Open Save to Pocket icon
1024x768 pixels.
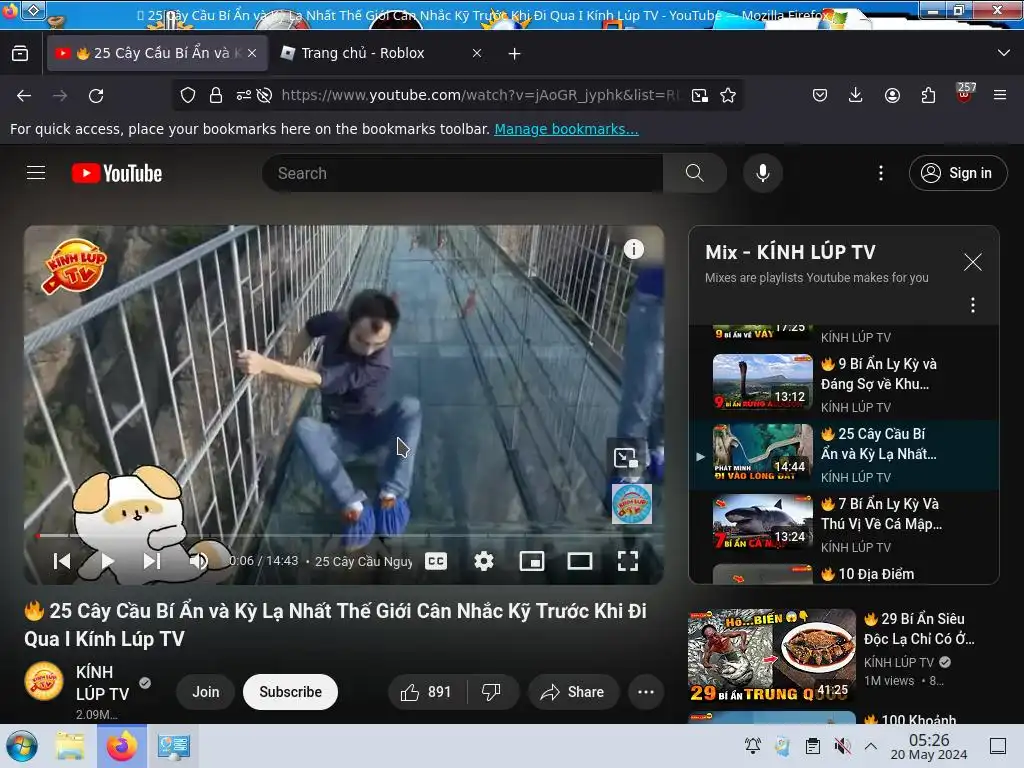[x=820, y=95]
